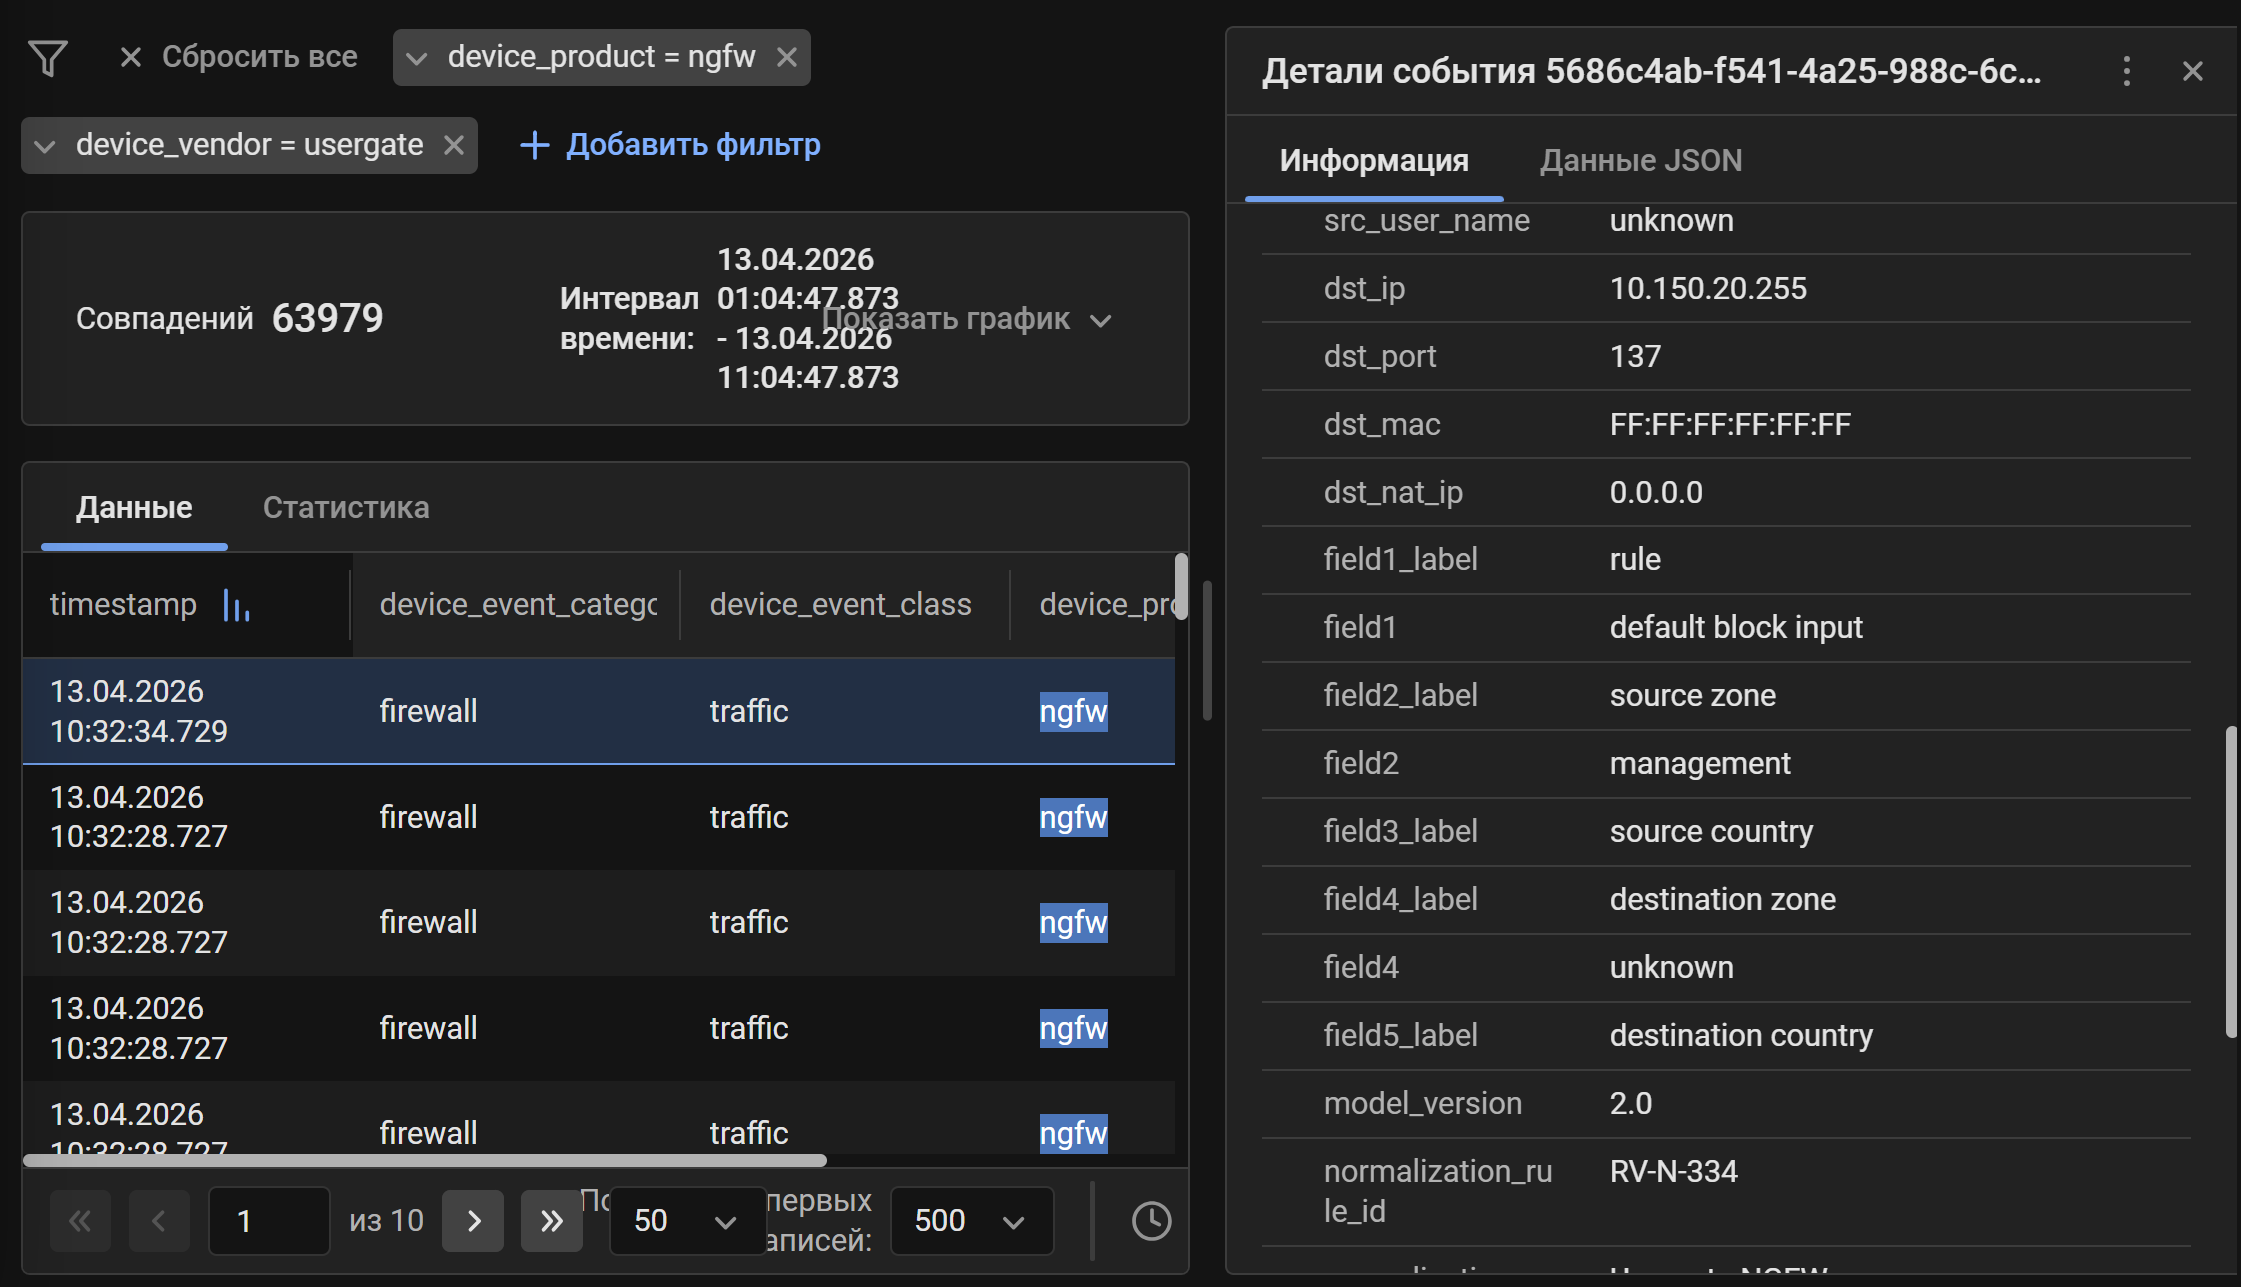Open the first-records dropdown showing 500
Screen dimensions: 2241x1287
[x=971, y=1220]
